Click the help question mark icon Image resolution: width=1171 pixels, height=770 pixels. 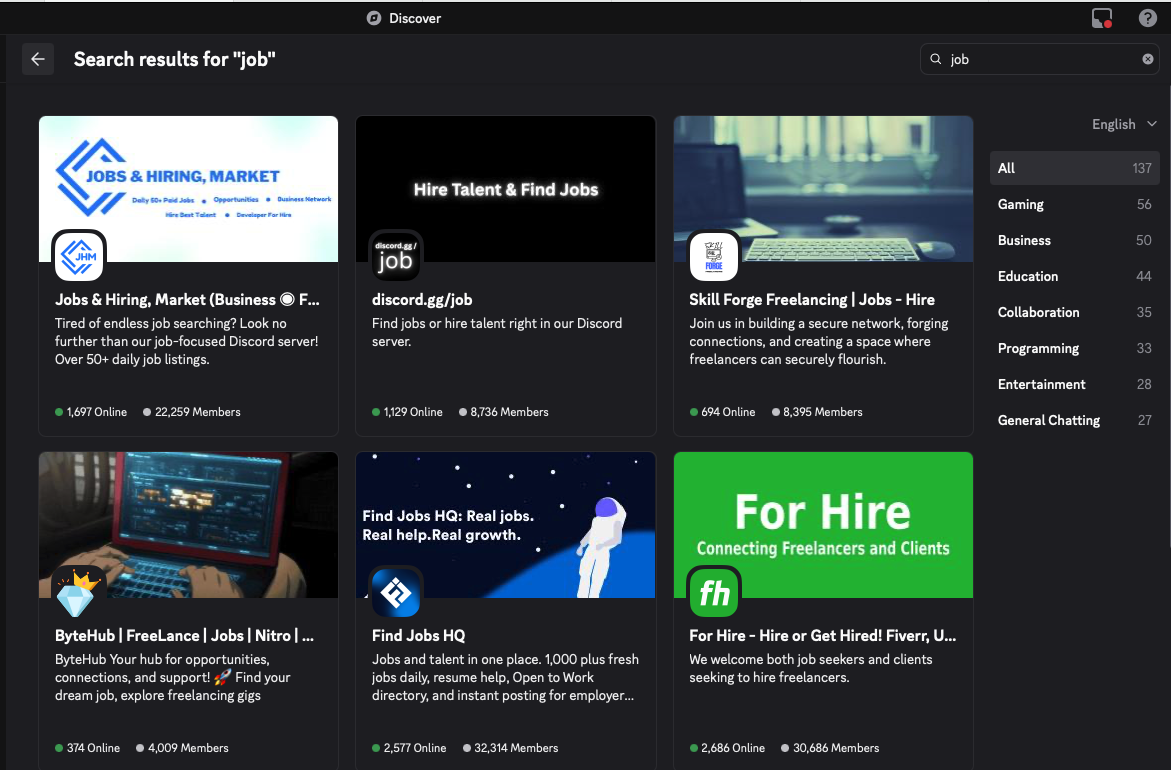click(1147, 17)
